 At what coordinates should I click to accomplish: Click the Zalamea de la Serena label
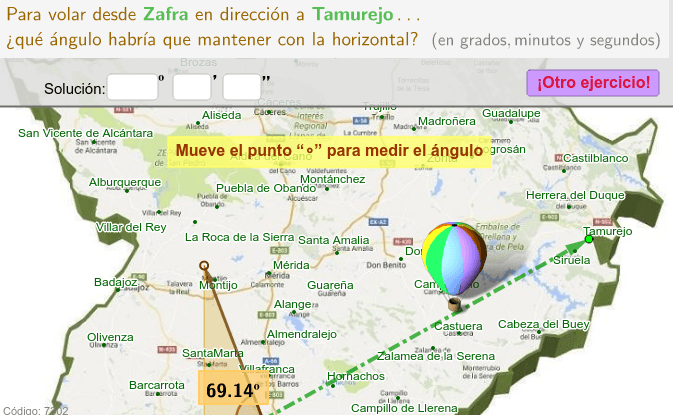[436, 356]
